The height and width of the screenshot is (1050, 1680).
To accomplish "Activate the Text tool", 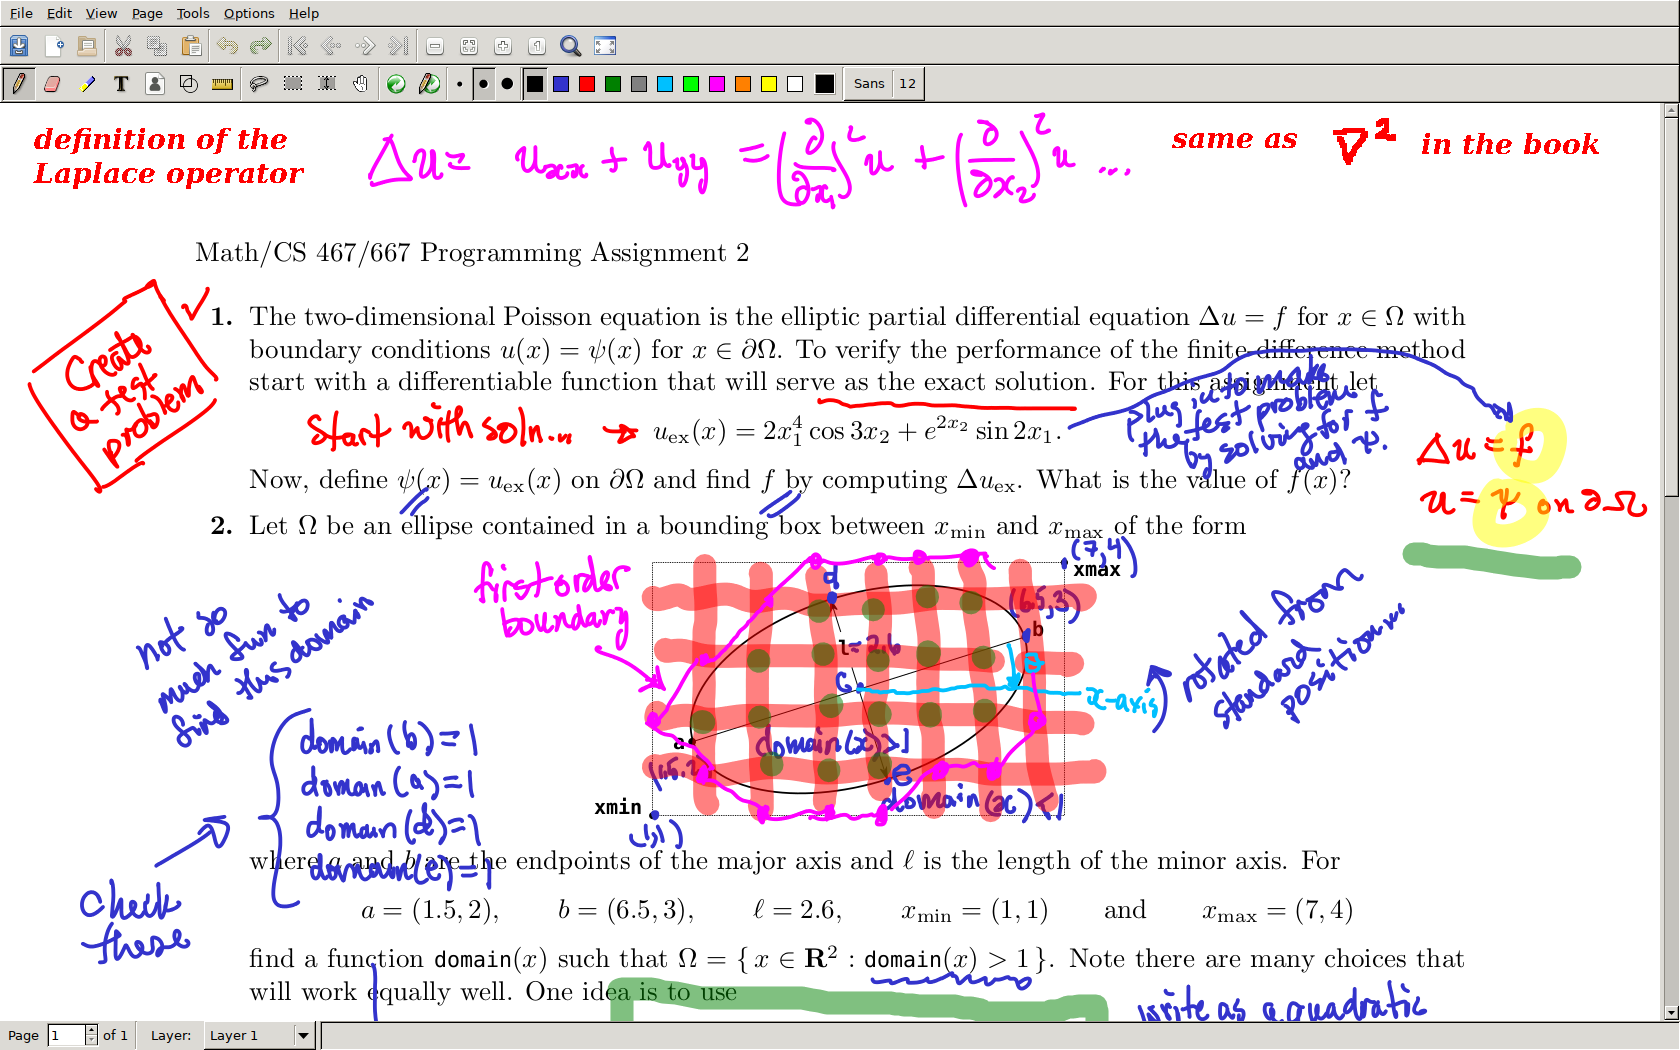I will click(x=121, y=84).
